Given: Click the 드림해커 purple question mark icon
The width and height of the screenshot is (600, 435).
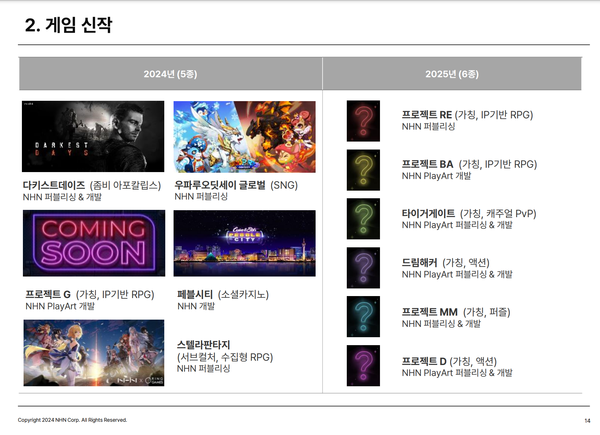Looking at the screenshot, I should pos(363,267).
